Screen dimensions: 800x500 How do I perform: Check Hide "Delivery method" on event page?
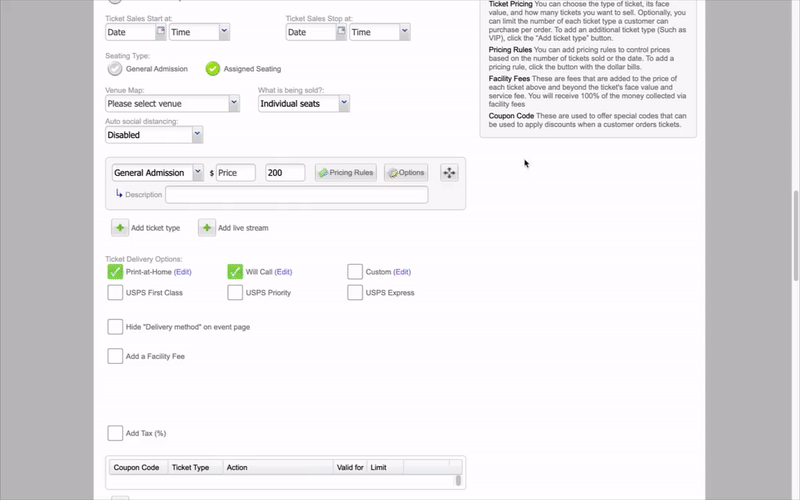click(115, 327)
